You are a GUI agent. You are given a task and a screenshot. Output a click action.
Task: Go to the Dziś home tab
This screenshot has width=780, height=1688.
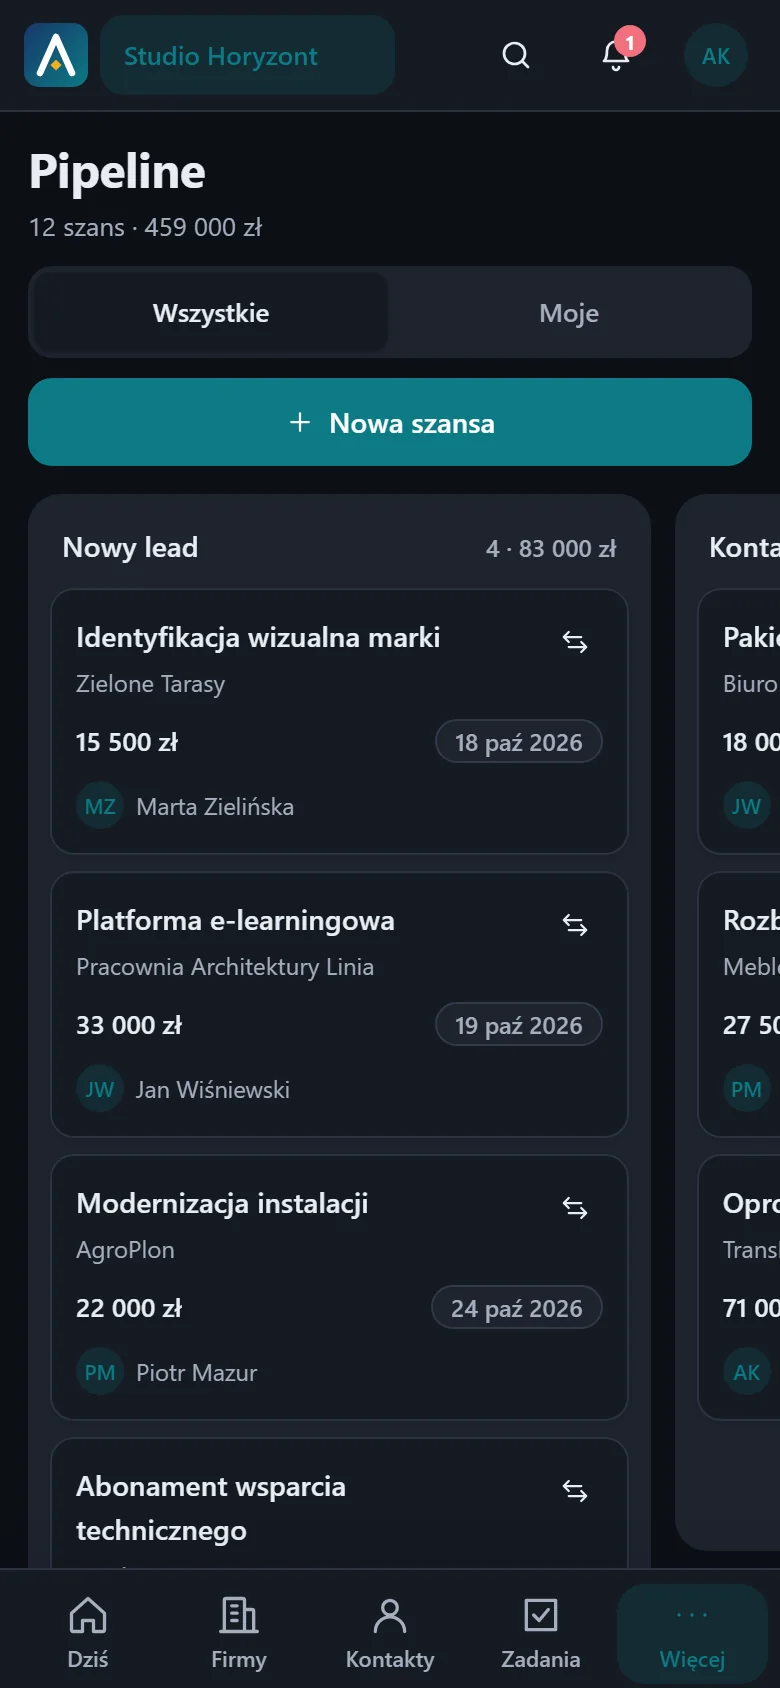pyautogui.click(x=88, y=1633)
